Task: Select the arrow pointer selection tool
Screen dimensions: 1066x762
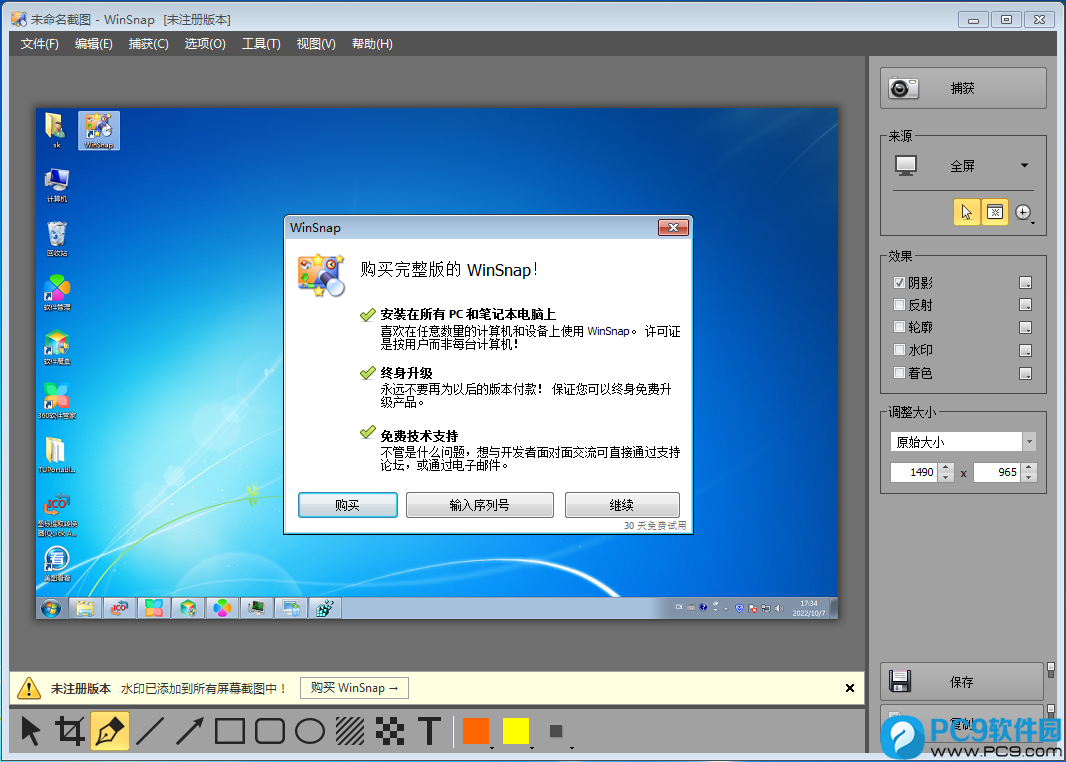Action: (31, 731)
